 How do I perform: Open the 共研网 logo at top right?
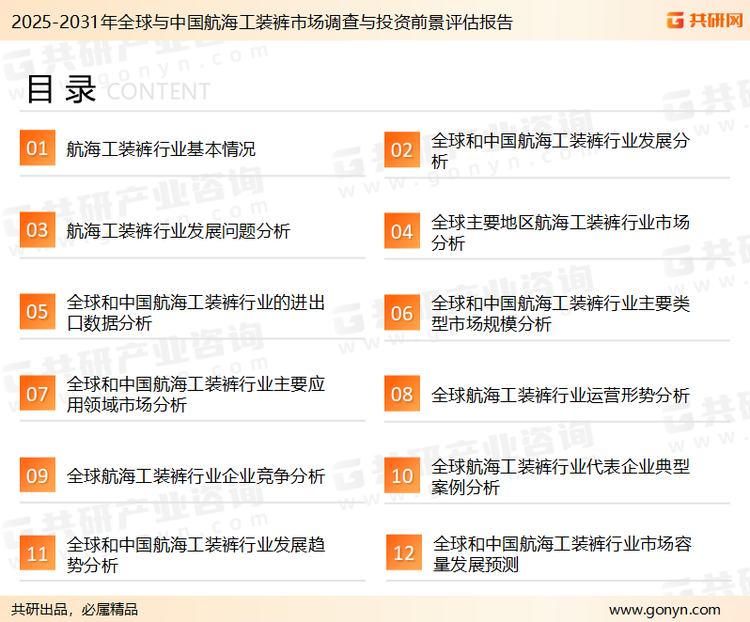click(x=704, y=20)
